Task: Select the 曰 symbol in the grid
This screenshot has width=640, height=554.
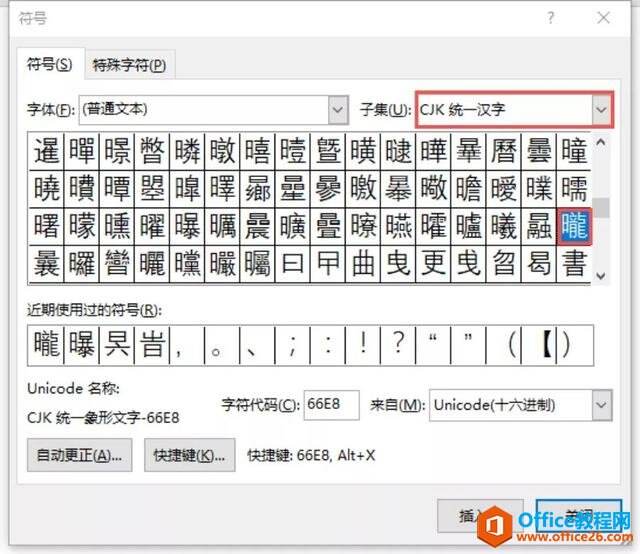Action: pyautogui.click(x=293, y=264)
